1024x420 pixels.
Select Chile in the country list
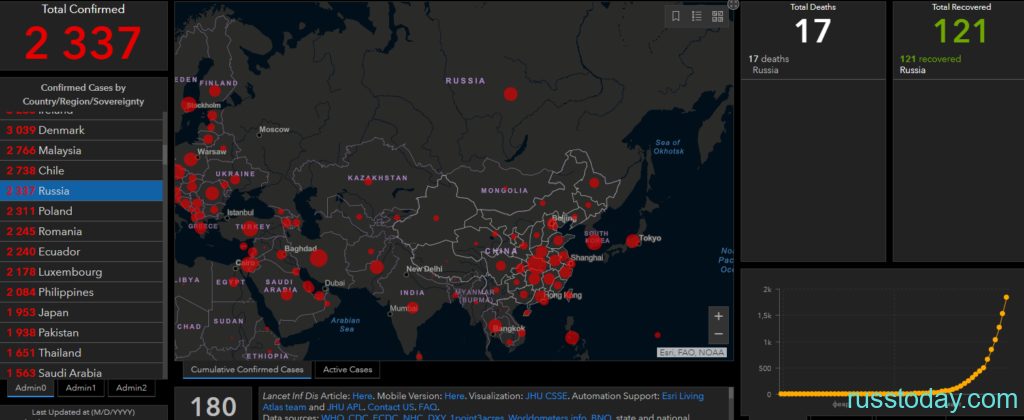(x=81, y=170)
